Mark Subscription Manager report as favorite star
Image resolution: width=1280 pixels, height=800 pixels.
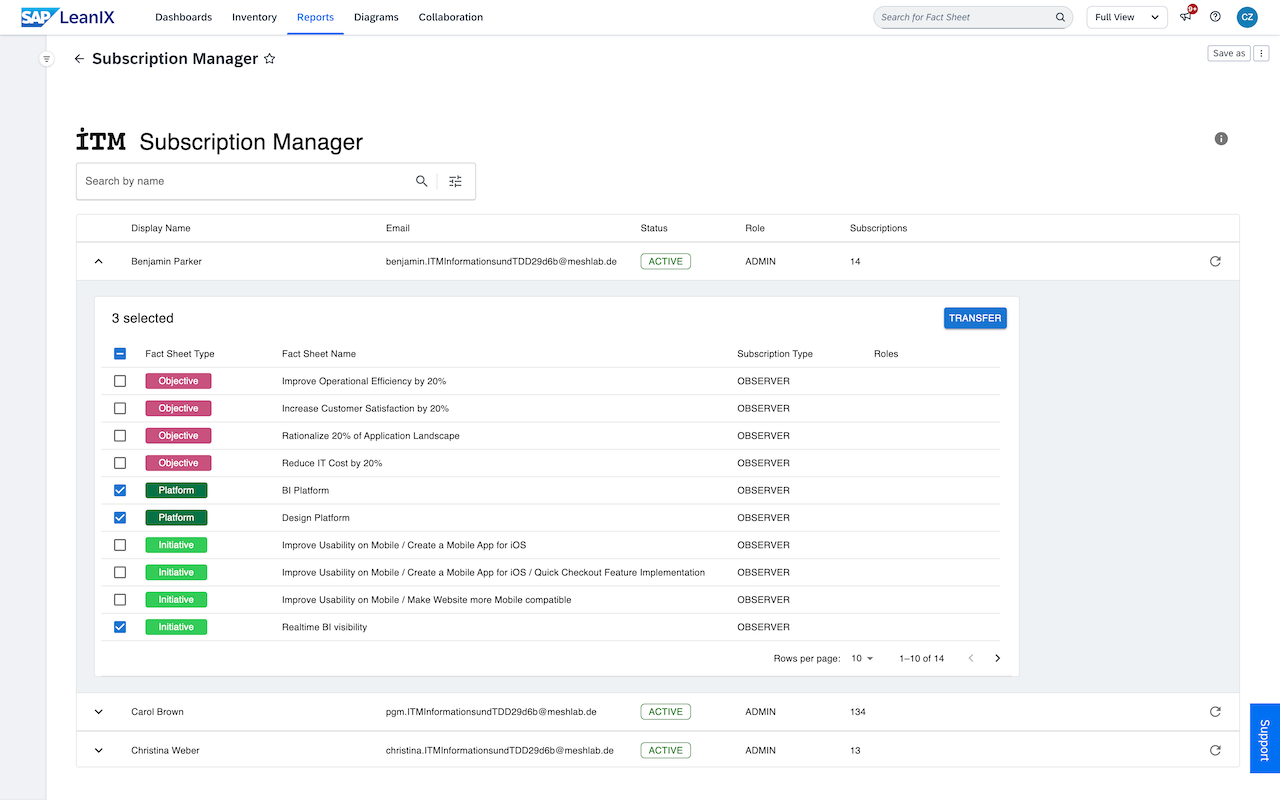tap(269, 59)
